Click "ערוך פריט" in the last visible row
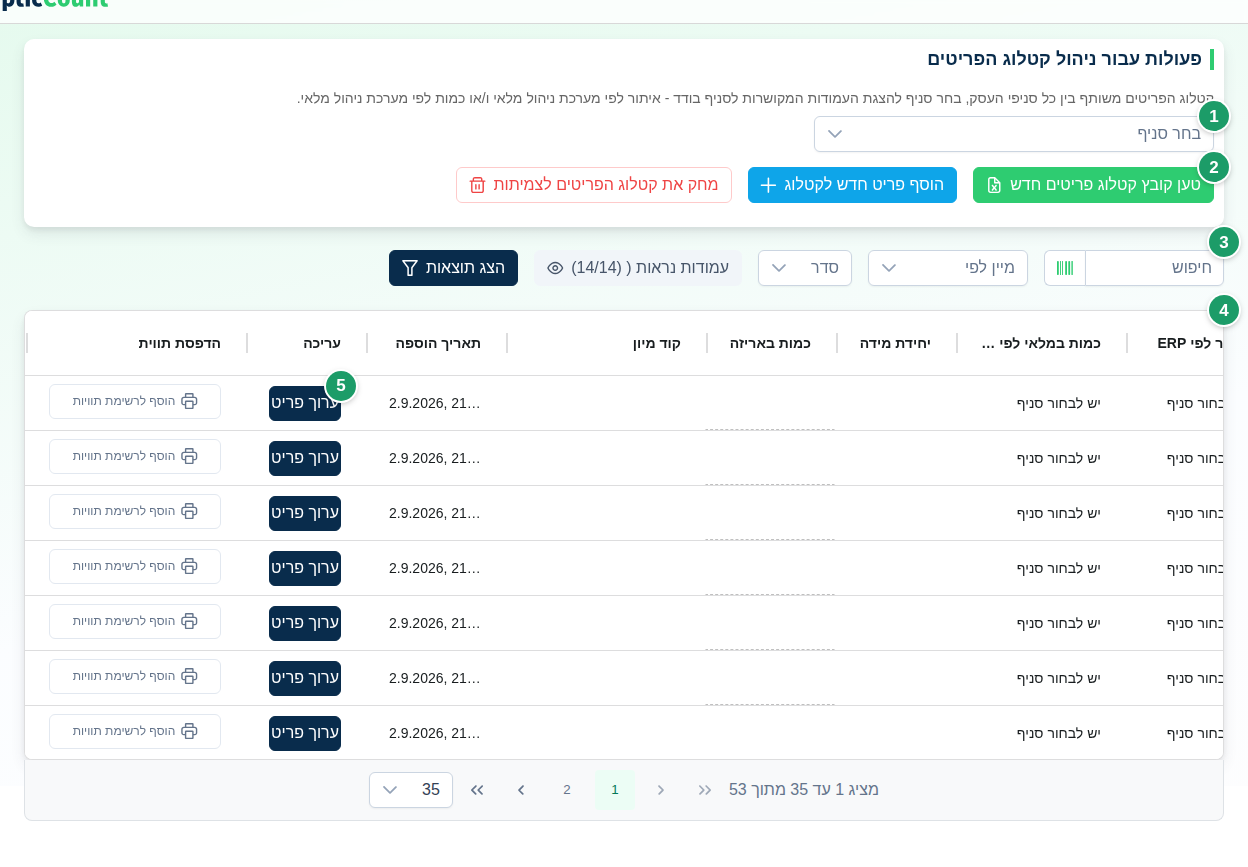1248x867 pixels. click(x=305, y=733)
